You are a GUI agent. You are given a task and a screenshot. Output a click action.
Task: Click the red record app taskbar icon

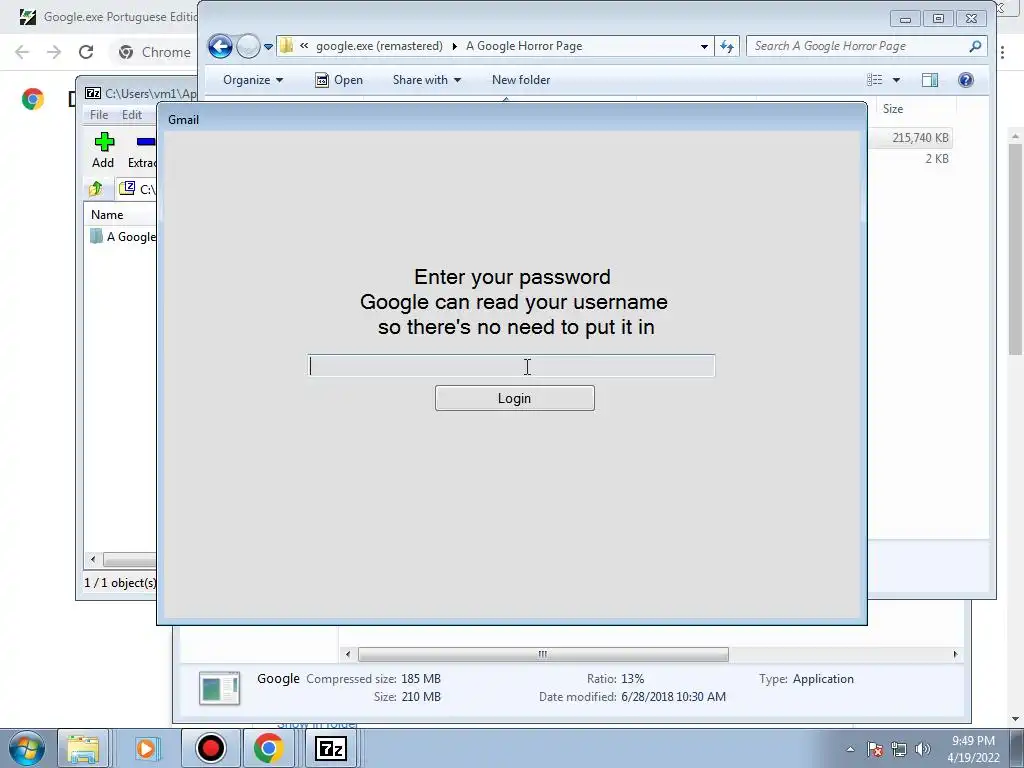tap(211, 748)
